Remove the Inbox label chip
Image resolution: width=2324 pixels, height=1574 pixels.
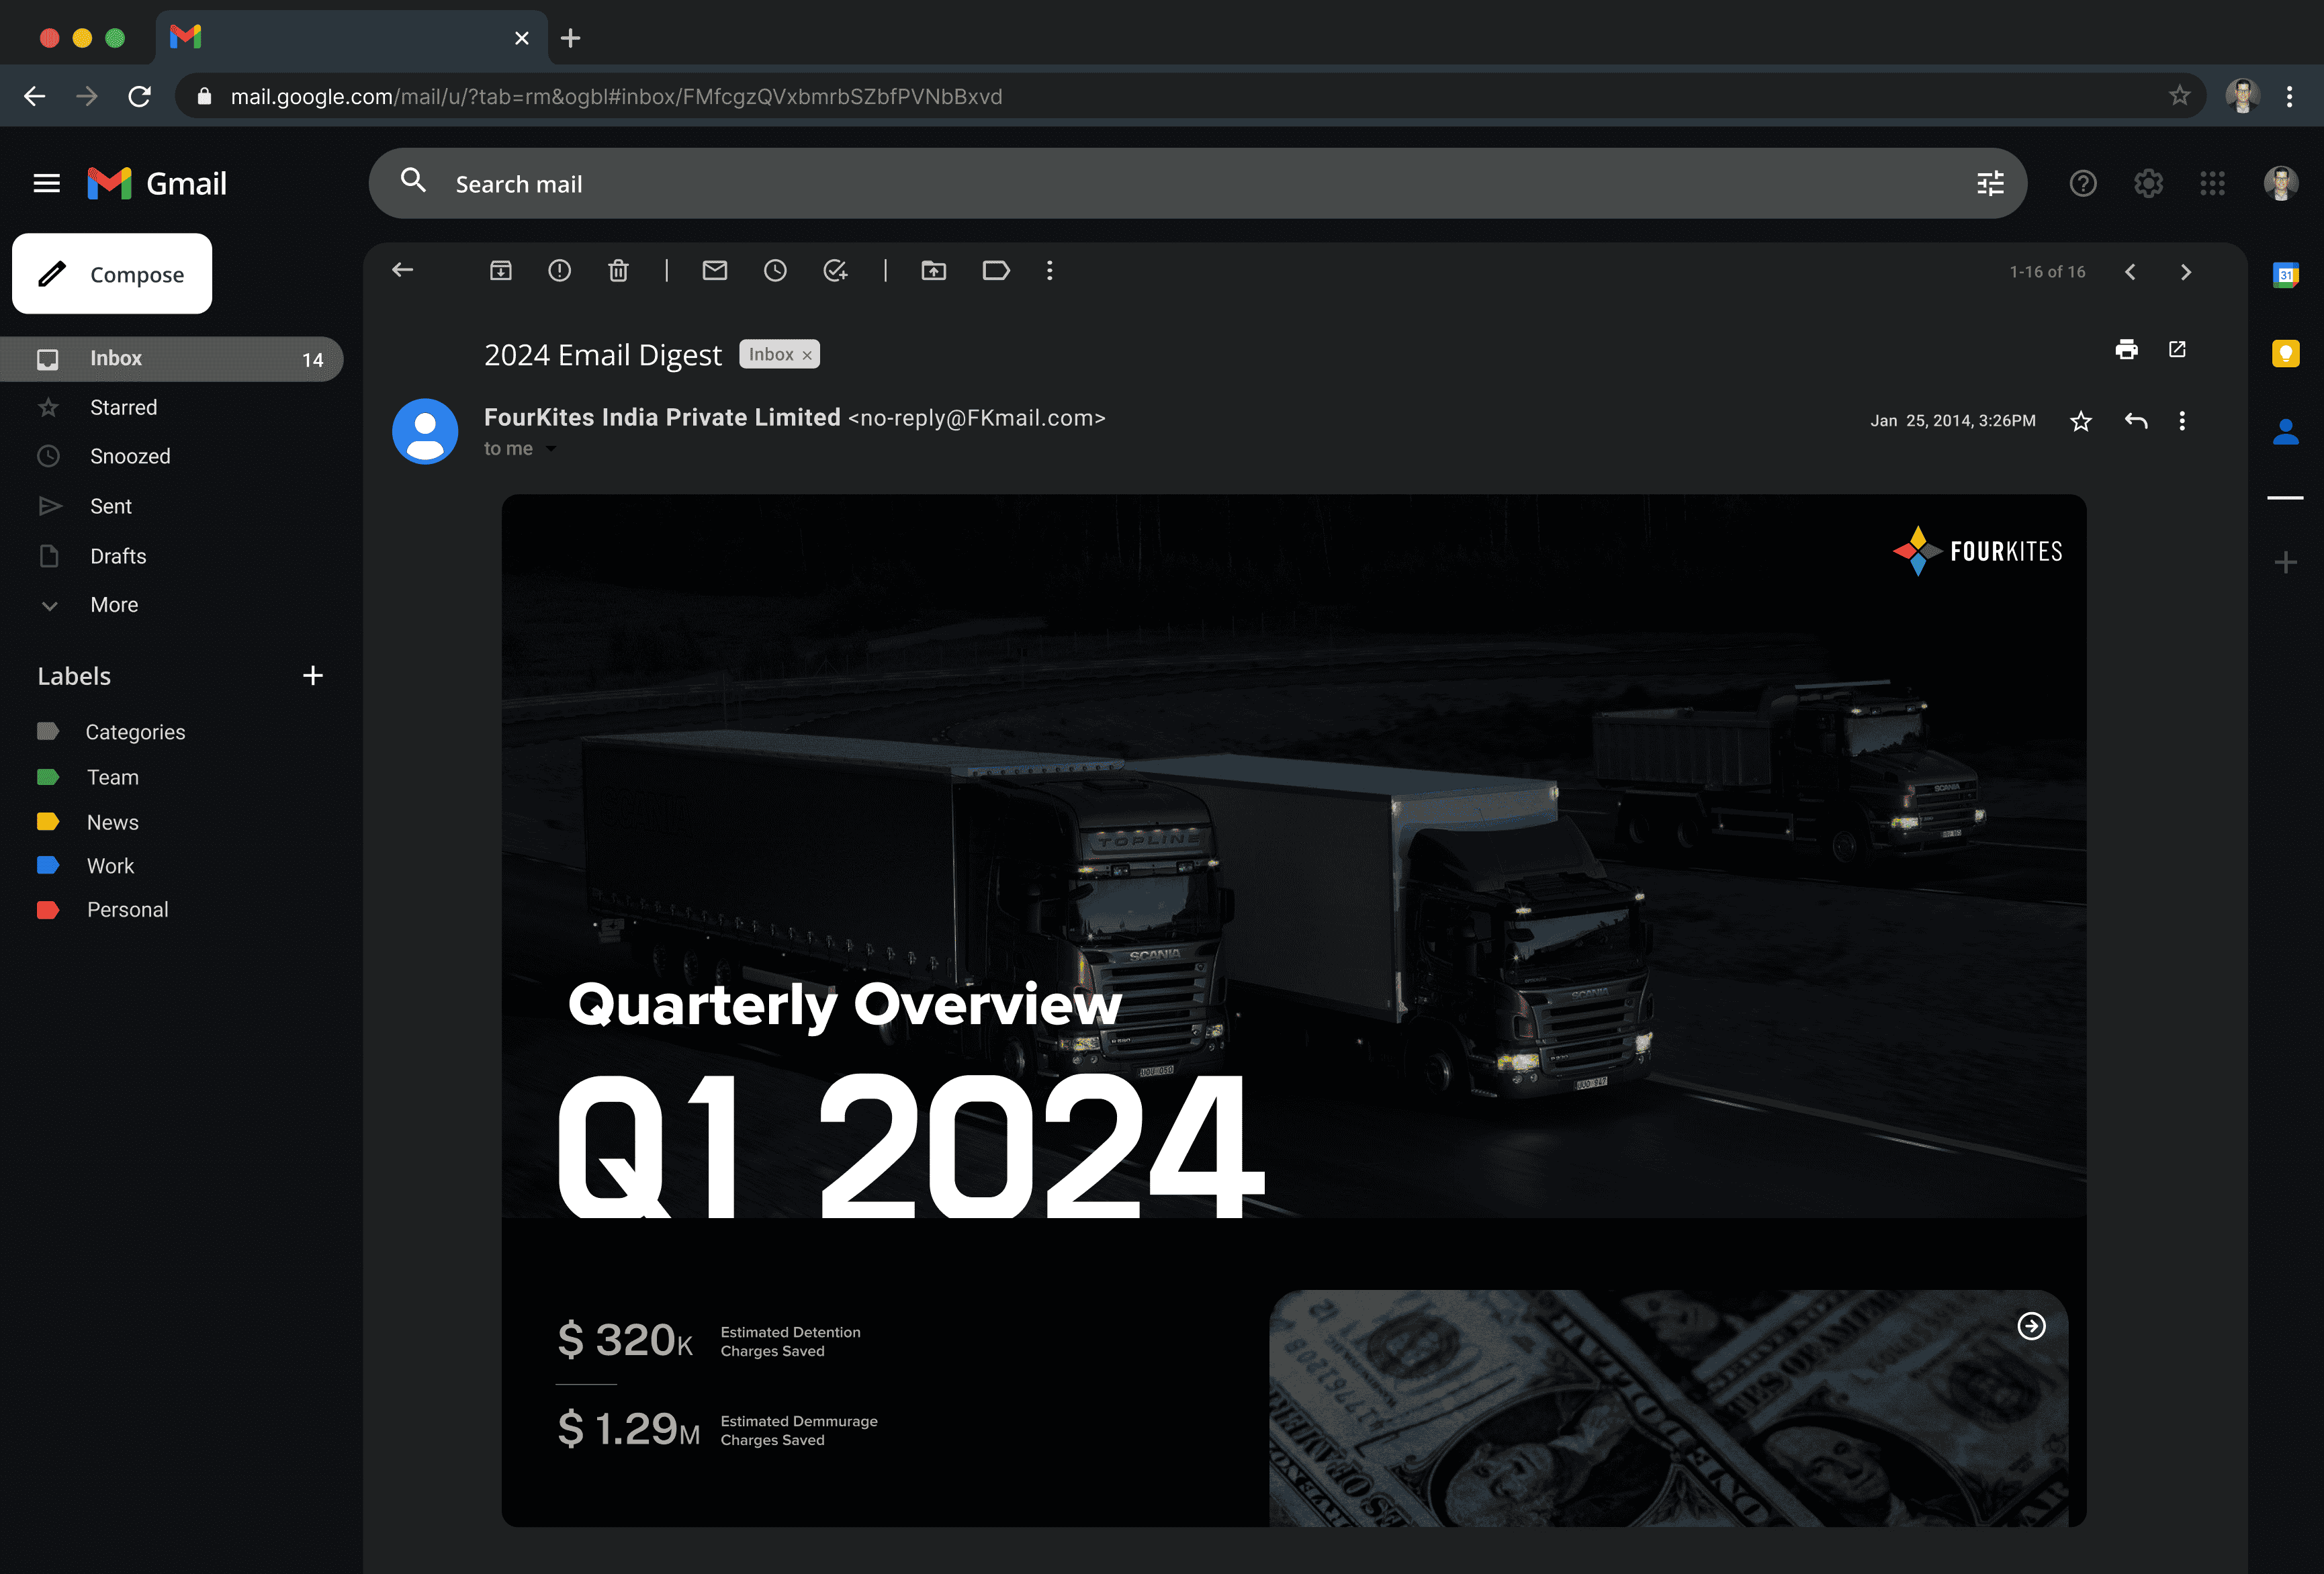click(x=807, y=355)
